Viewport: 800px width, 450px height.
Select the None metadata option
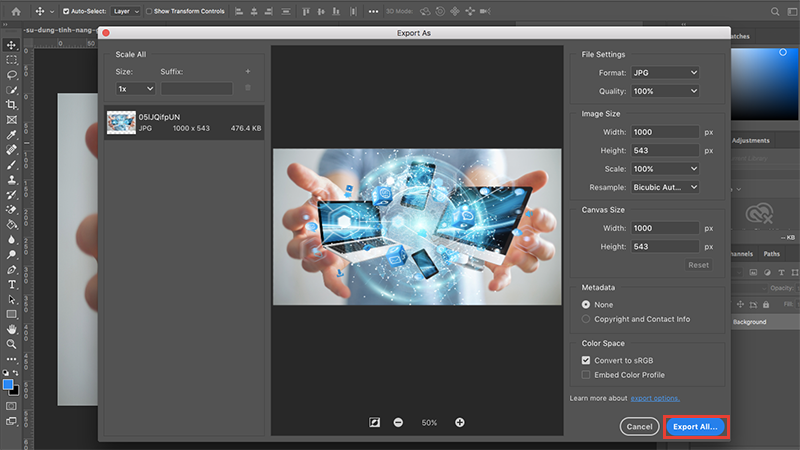(x=586, y=305)
